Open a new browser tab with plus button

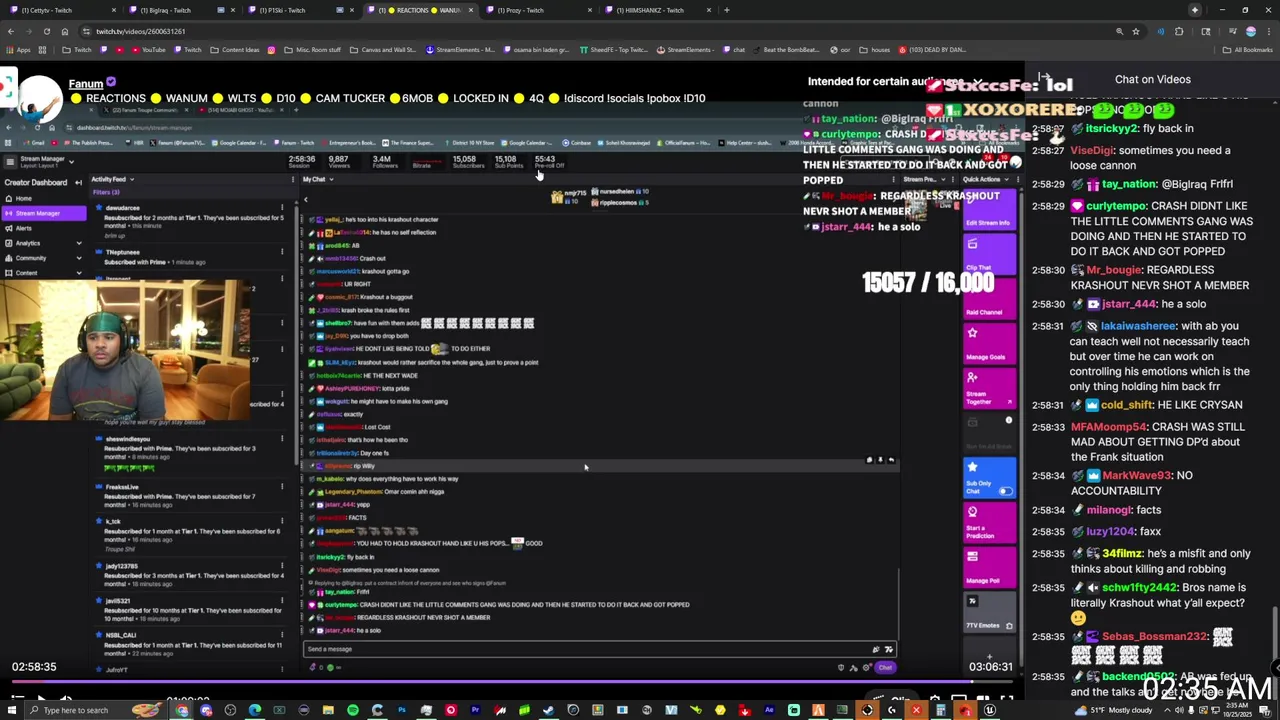(x=726, y=10)
